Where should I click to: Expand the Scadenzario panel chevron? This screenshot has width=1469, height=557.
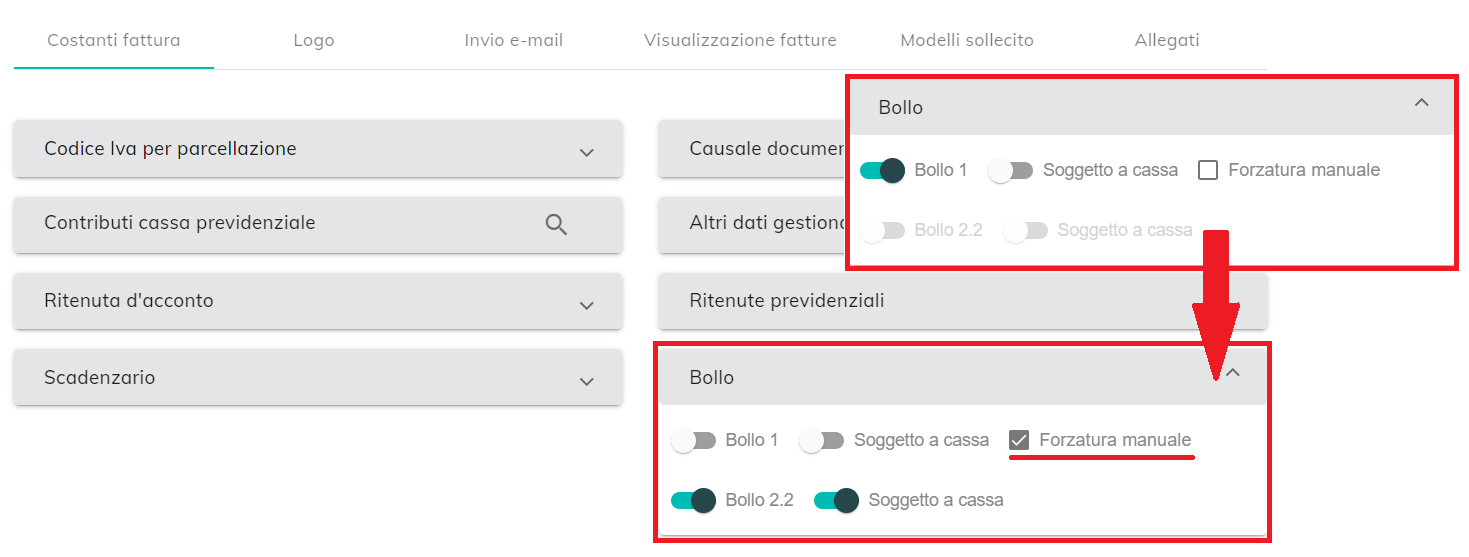587,381
